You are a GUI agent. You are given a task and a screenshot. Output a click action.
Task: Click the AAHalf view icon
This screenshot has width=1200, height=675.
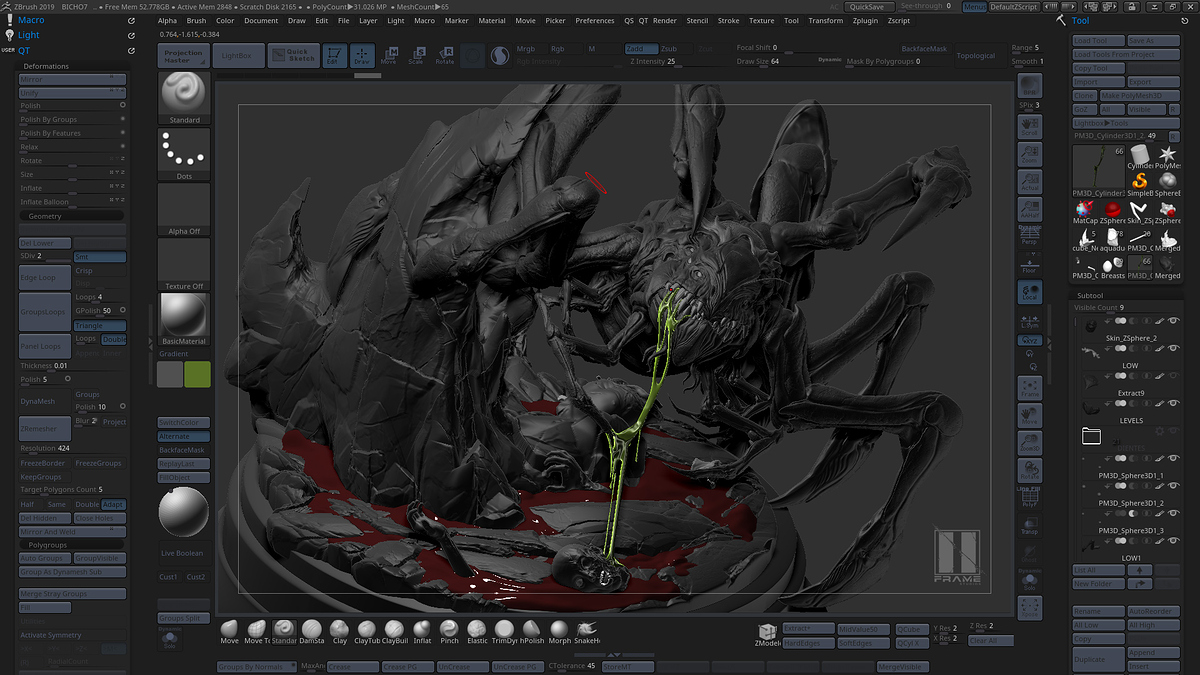(1029, 209)
